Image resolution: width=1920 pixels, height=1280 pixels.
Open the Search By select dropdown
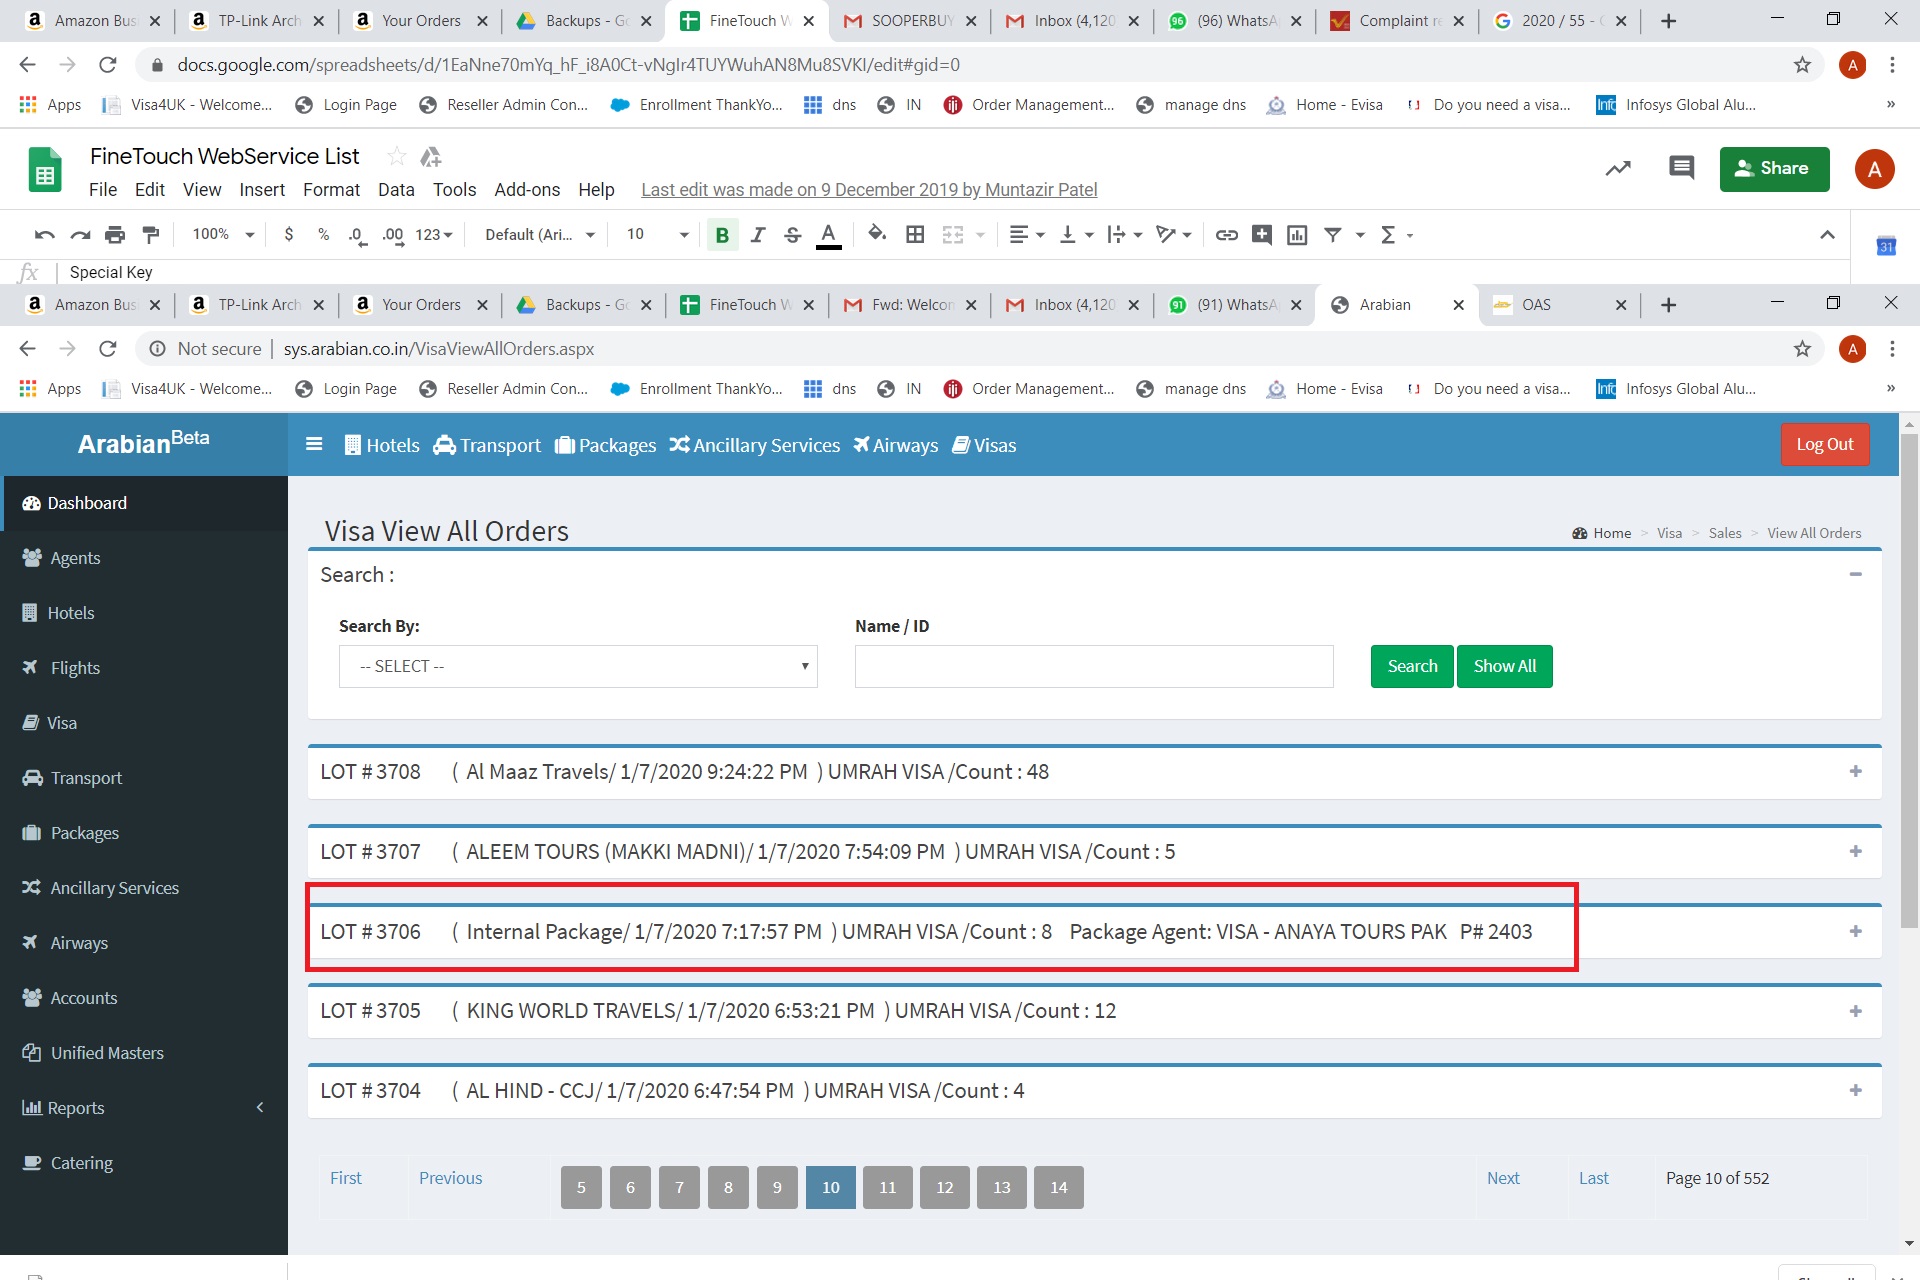578,666
